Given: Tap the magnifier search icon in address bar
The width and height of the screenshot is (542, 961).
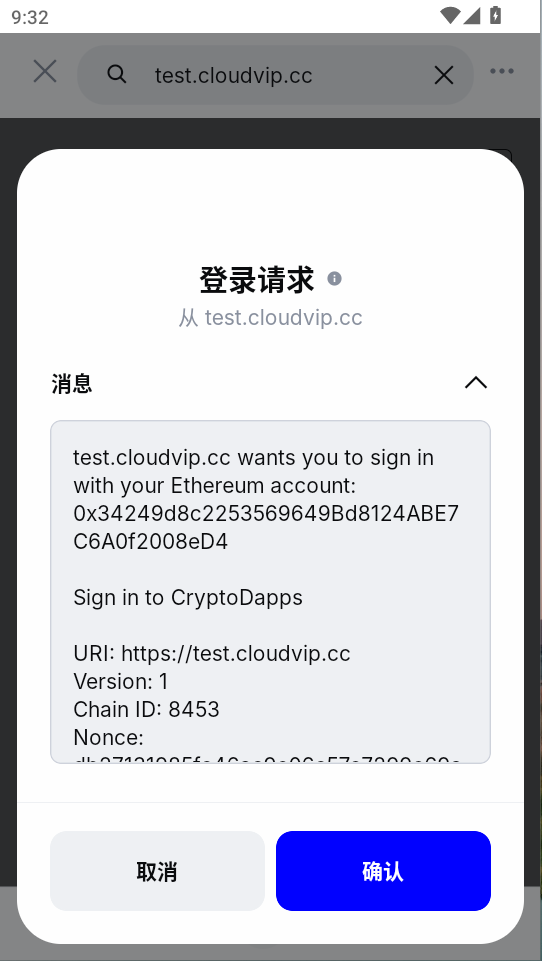Looking at the screenshot, I should click(116, 74).
